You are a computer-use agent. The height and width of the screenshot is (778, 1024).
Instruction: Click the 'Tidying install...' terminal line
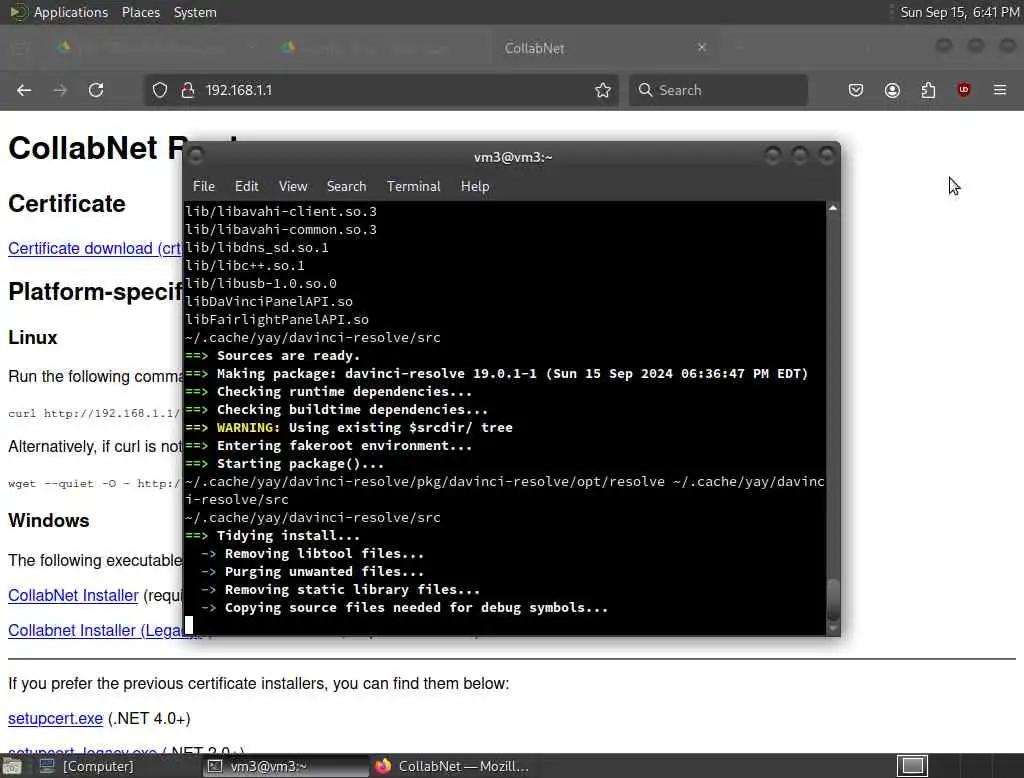pyautogui.click(x=288, y=535)
